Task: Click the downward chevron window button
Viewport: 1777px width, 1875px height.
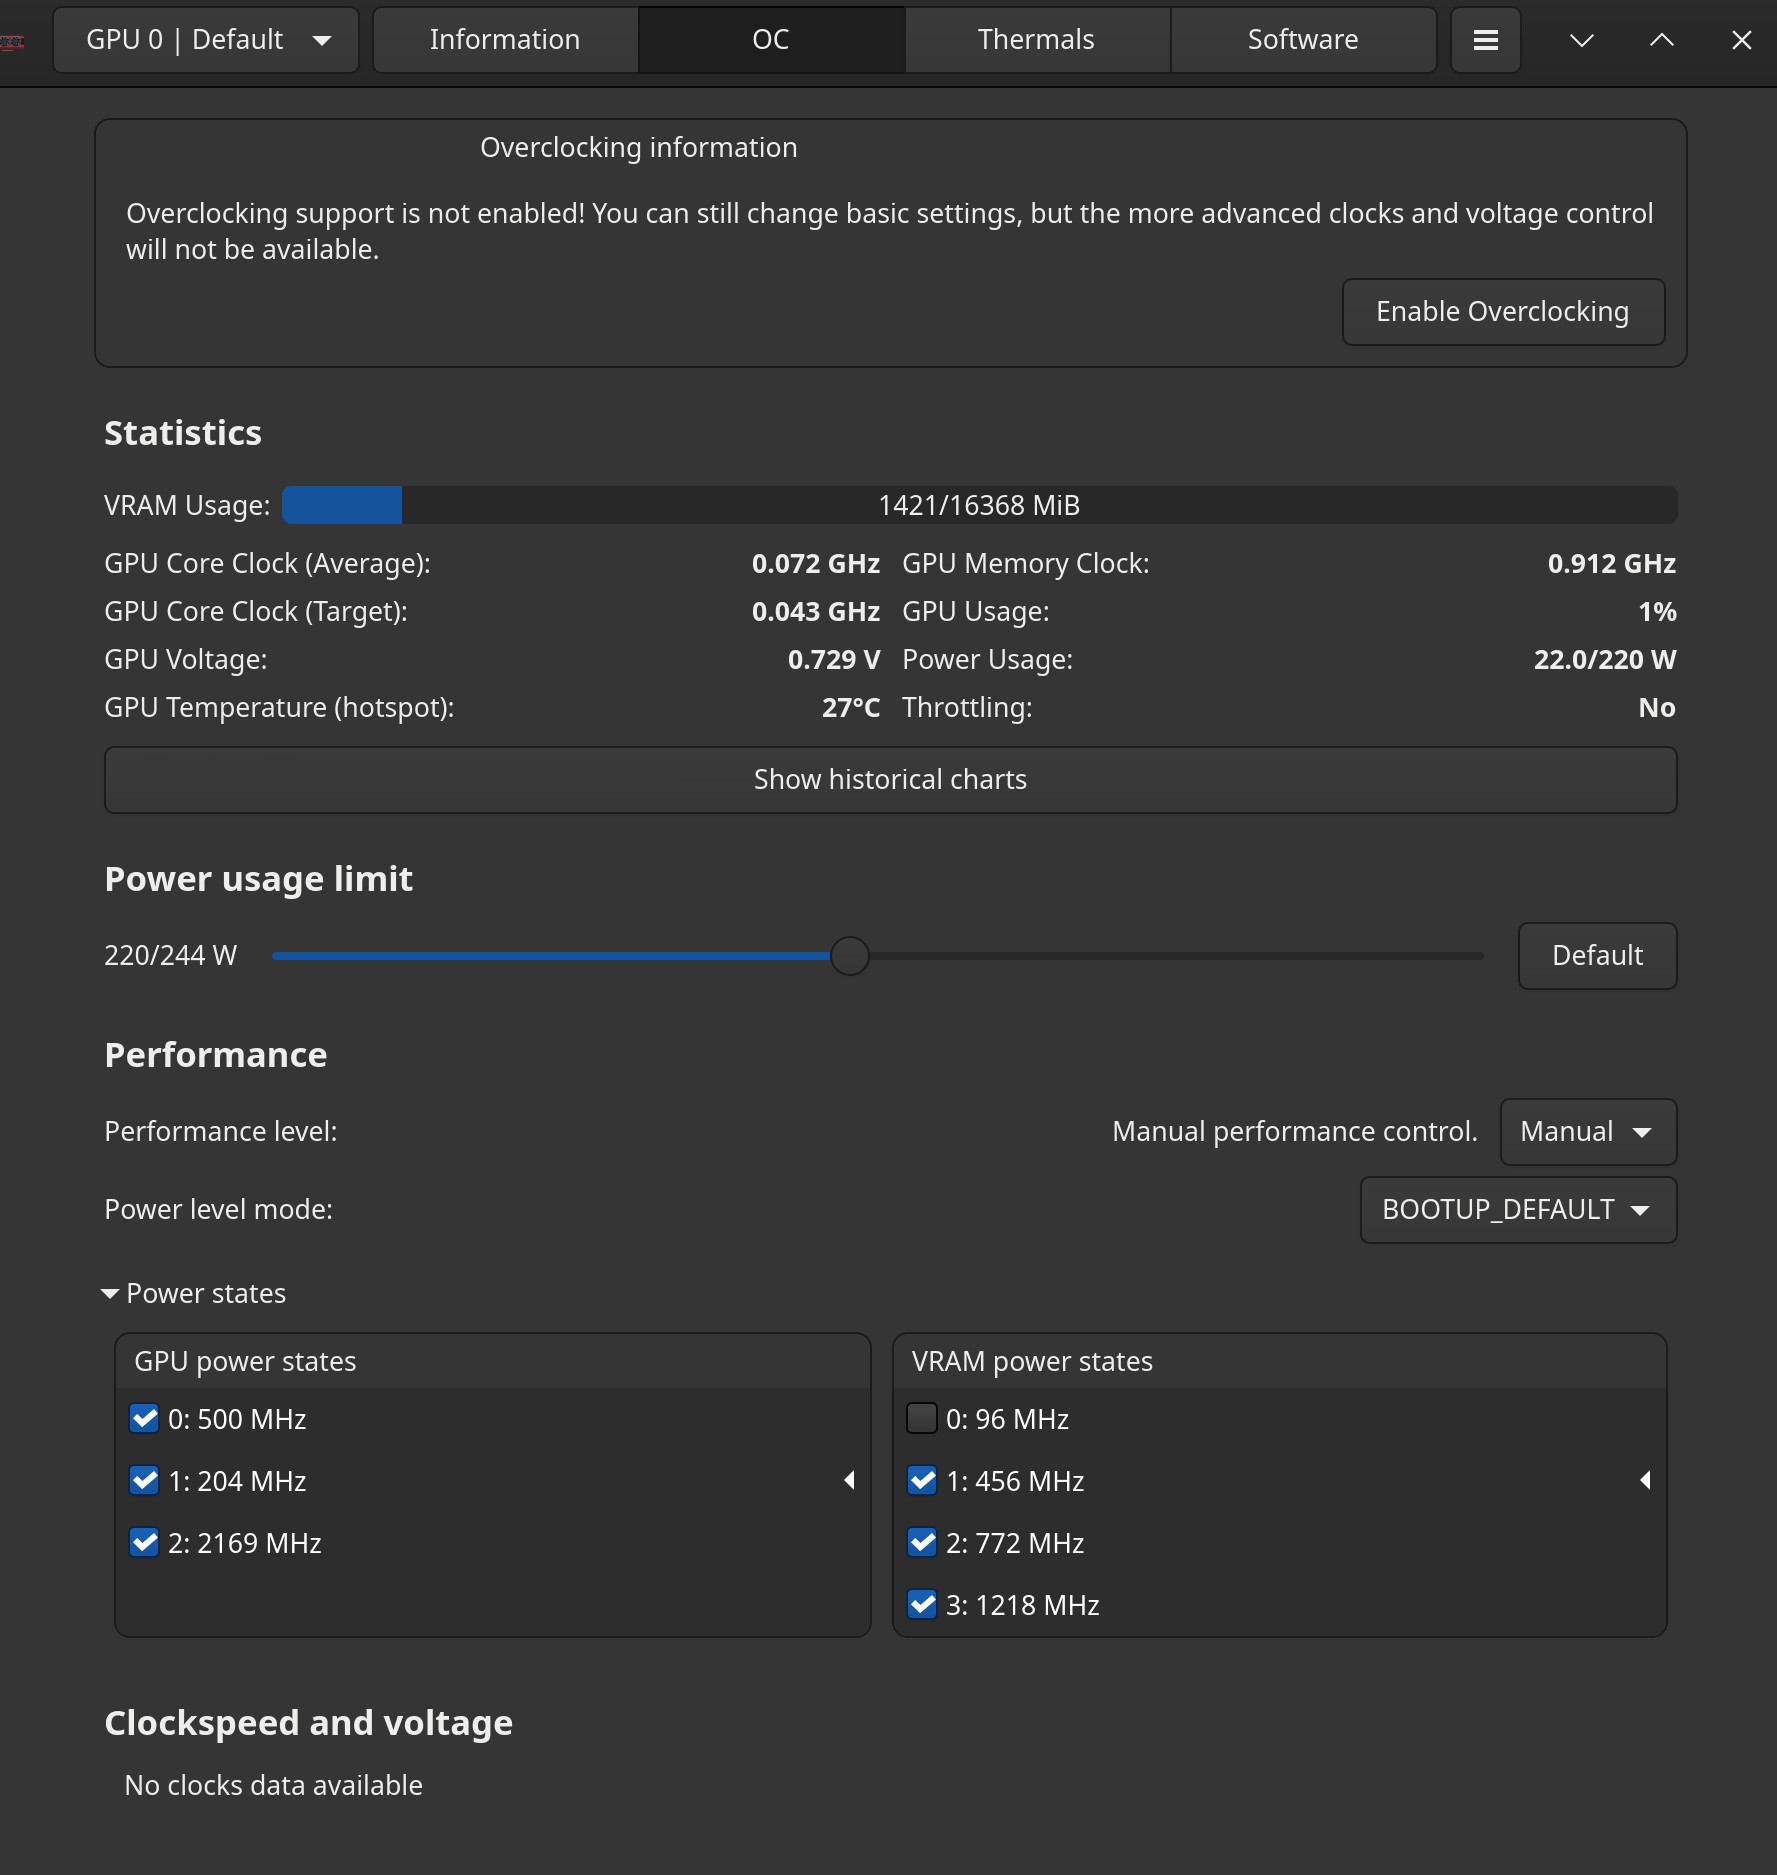Action: pyautogui.click(x=1581, y=40)
